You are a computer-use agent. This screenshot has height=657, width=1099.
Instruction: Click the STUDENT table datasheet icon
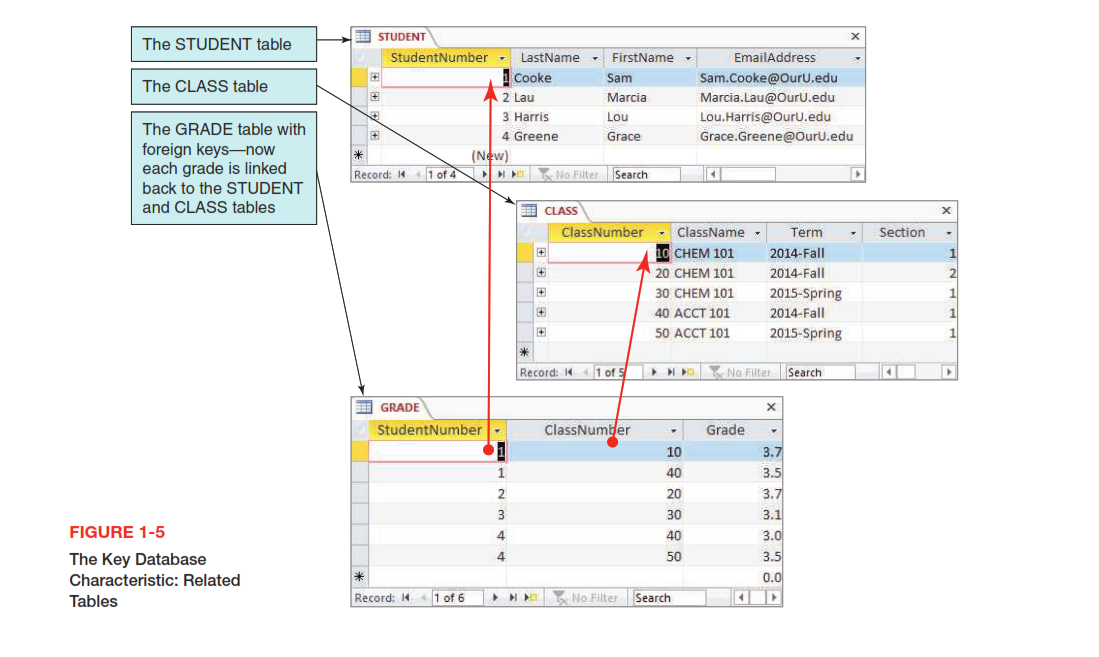pos(363,36)
